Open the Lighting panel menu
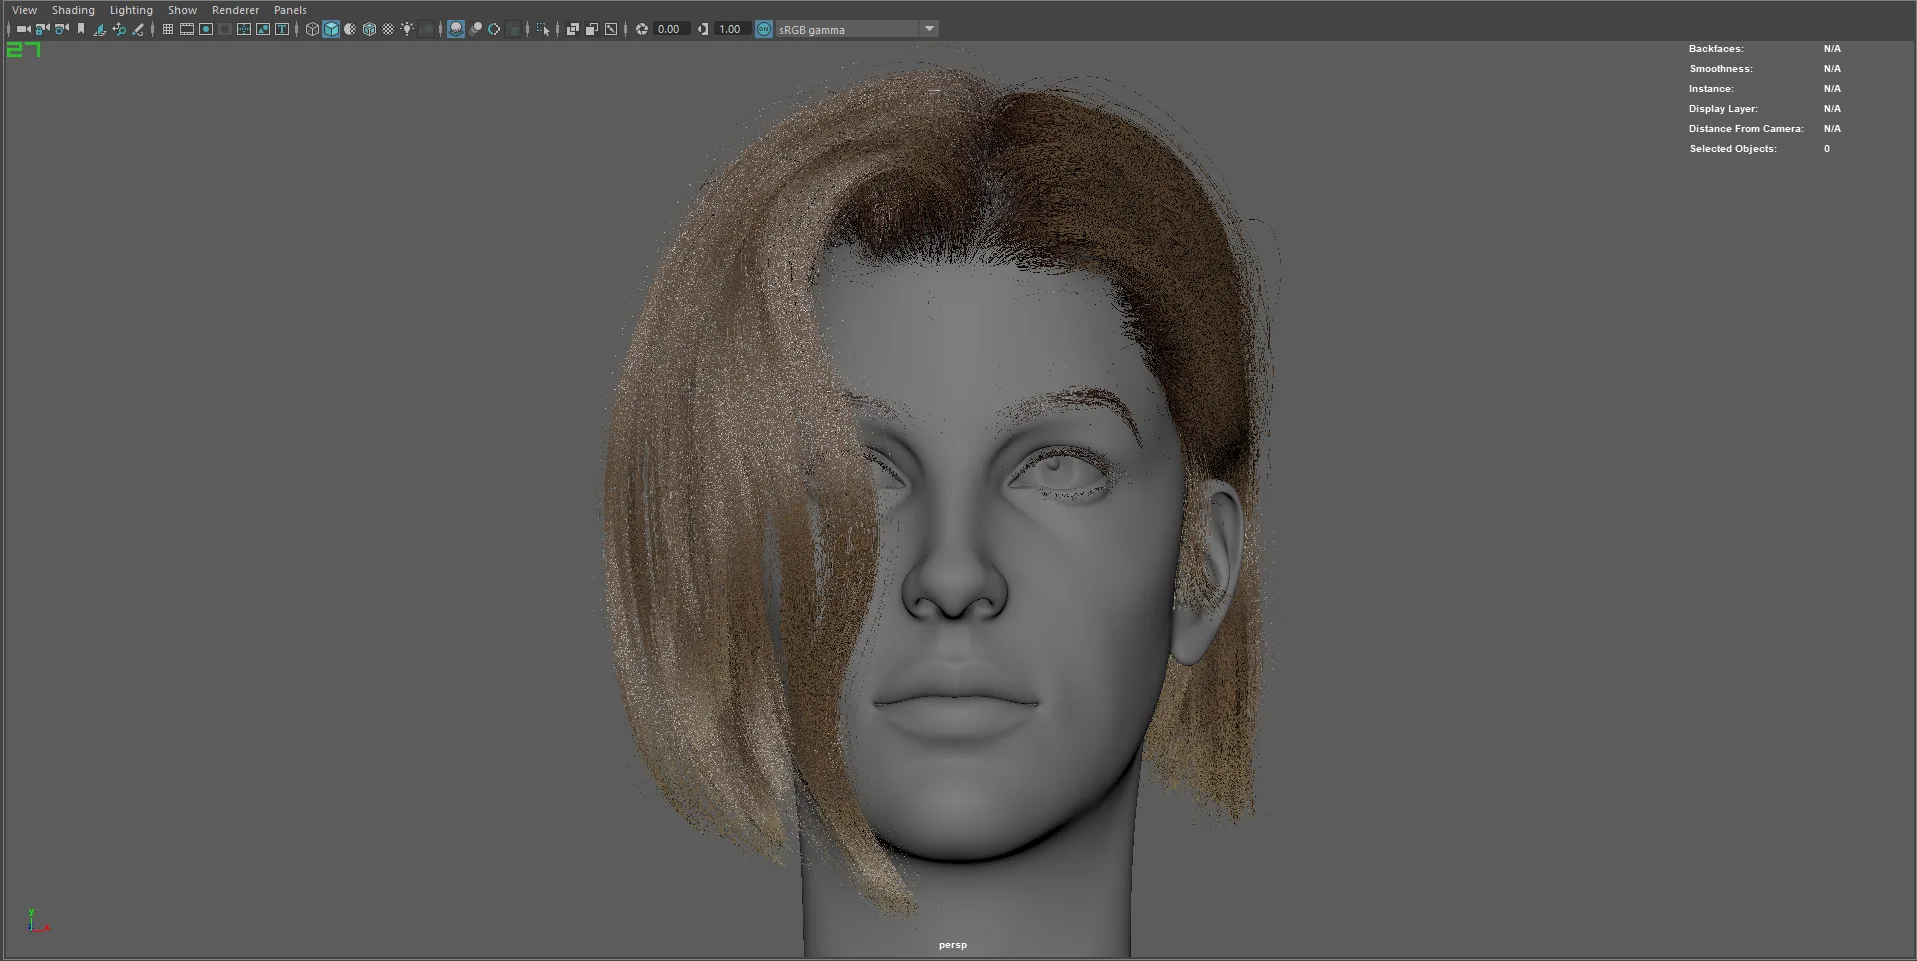The width and height of the screenshot is (1917, 961). pos(131,10)
